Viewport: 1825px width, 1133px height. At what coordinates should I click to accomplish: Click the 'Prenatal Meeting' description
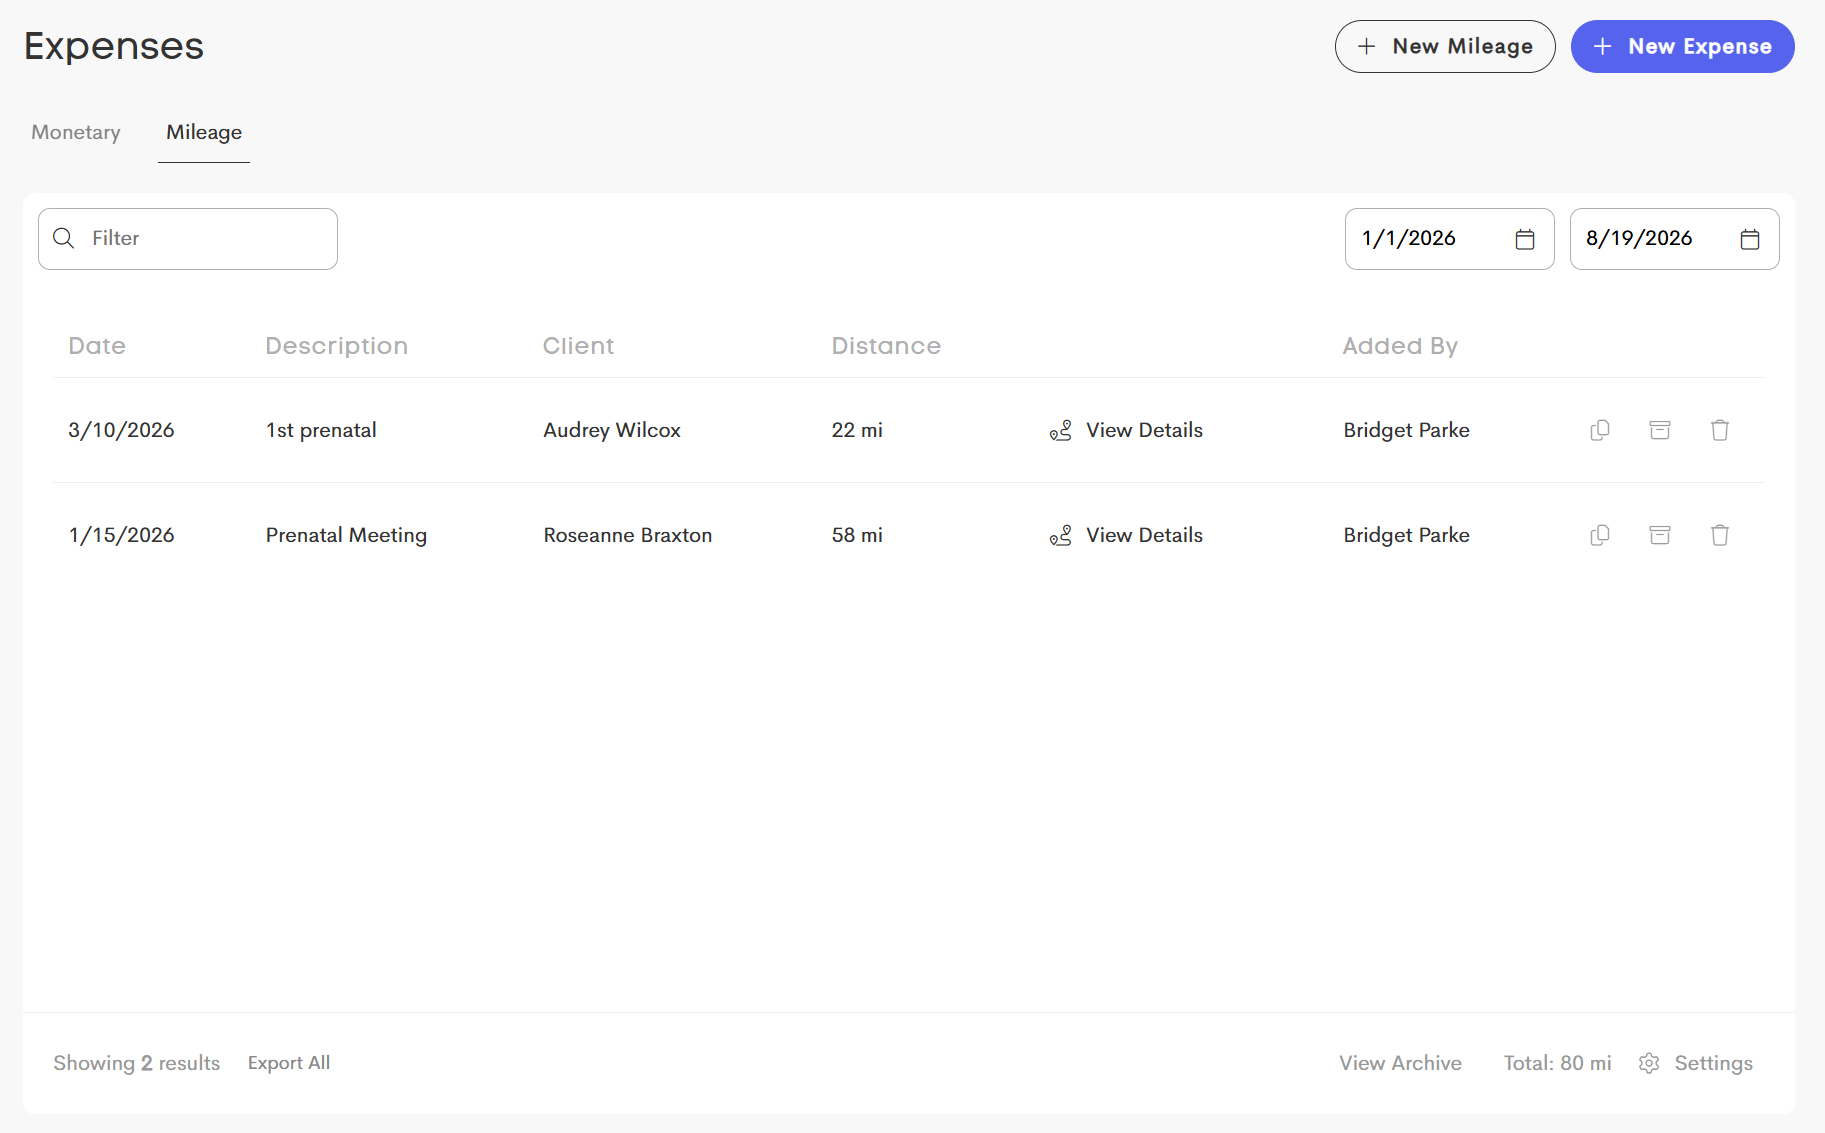(x=346, y=535)
